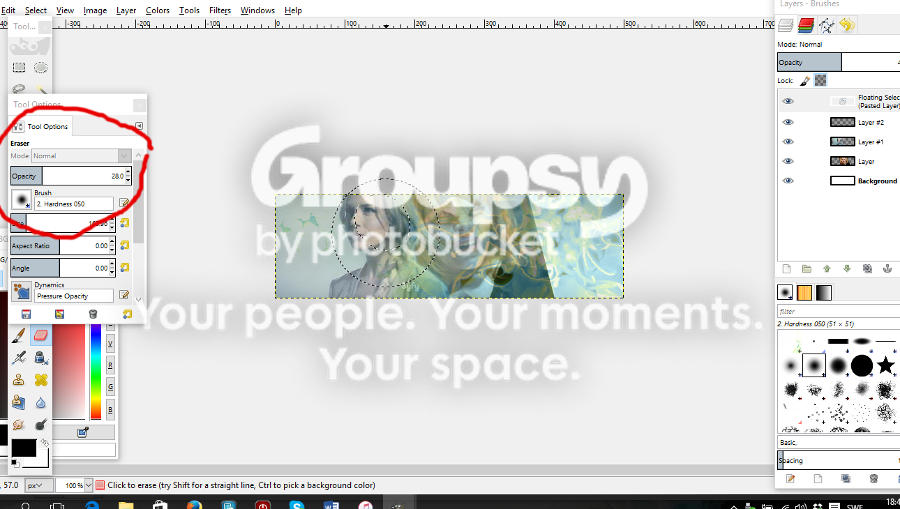Open brush editor next to Hardness 050
The image size is (900, 509).
[x=123, y=203]
